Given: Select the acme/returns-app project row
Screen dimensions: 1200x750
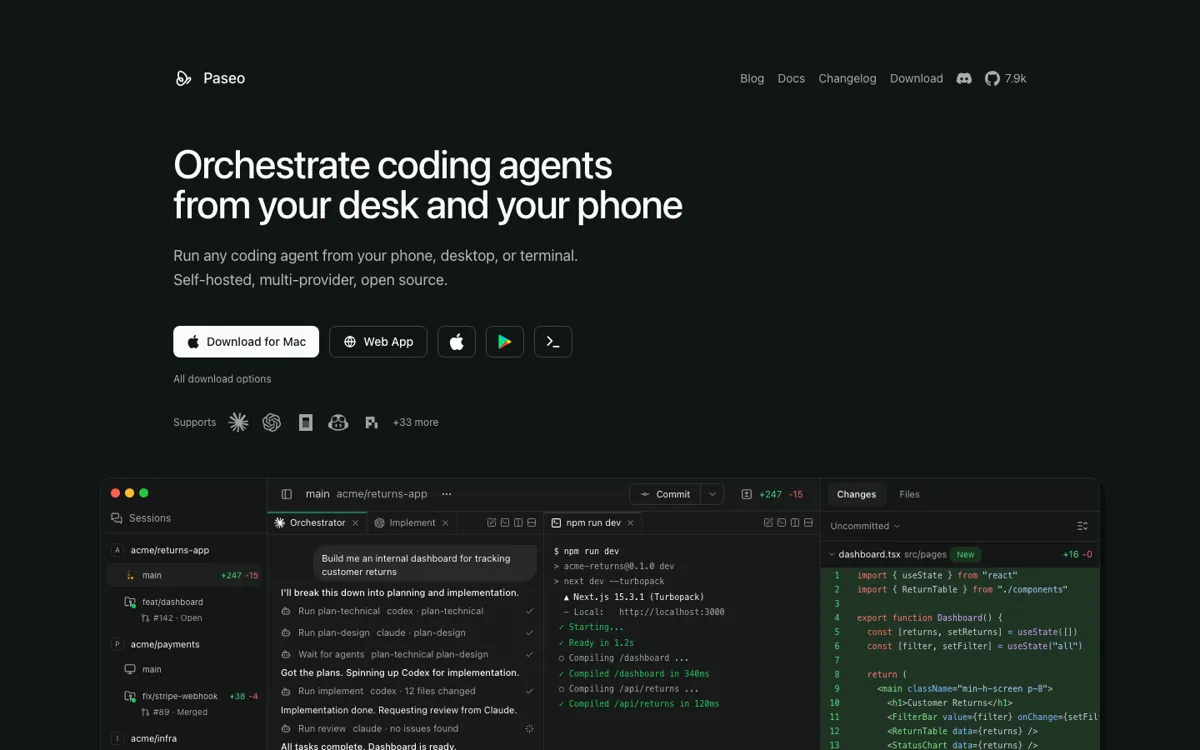Looking at the screenshot, I should [184, 550].
